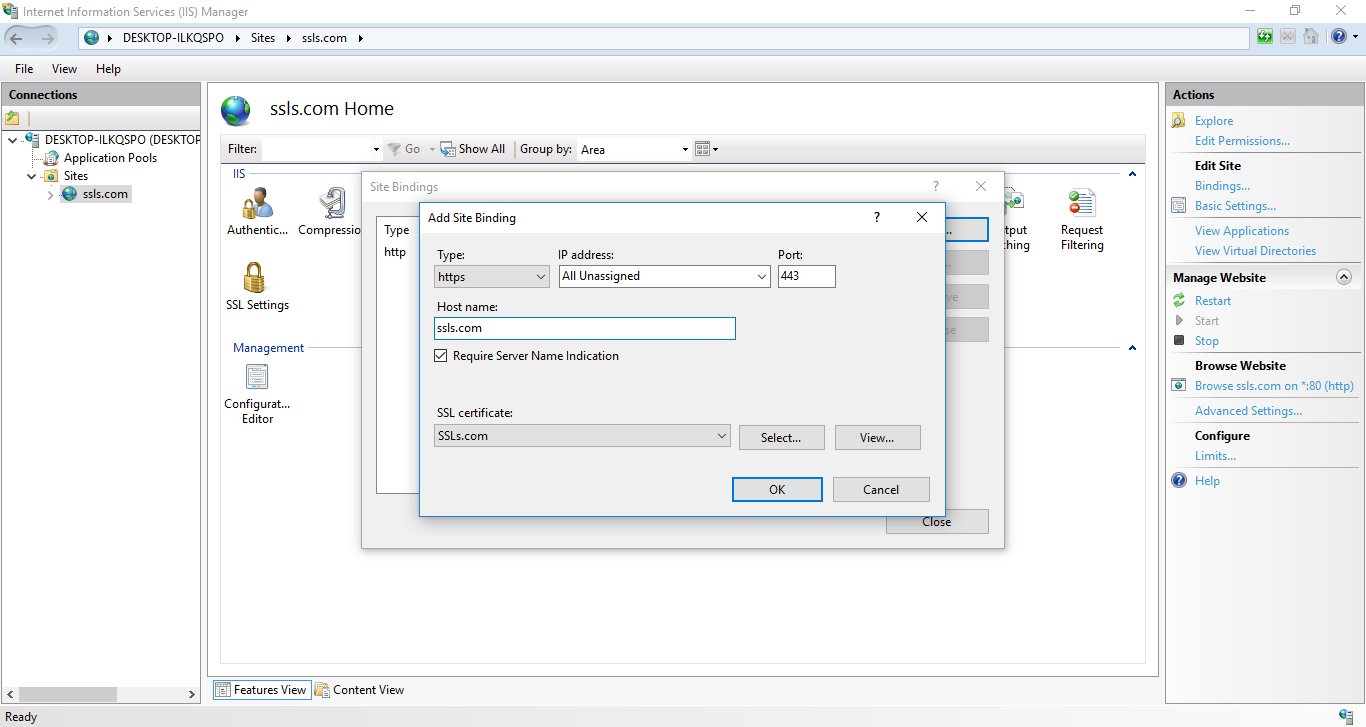1366x727 pixels.
Task: Collapse the DESKTOP-ILKQSPO server node
Action: (12, 140)
